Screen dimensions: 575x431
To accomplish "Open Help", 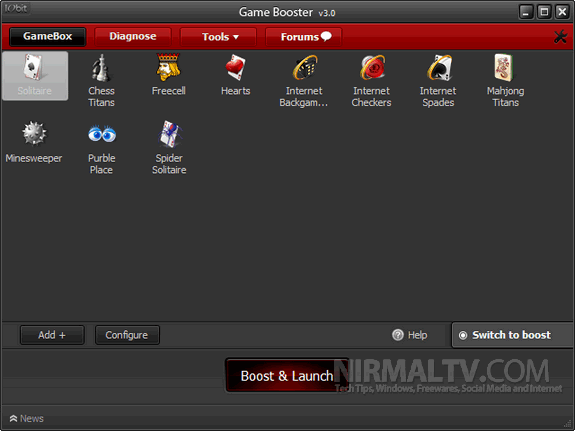I will coord(410,335).
